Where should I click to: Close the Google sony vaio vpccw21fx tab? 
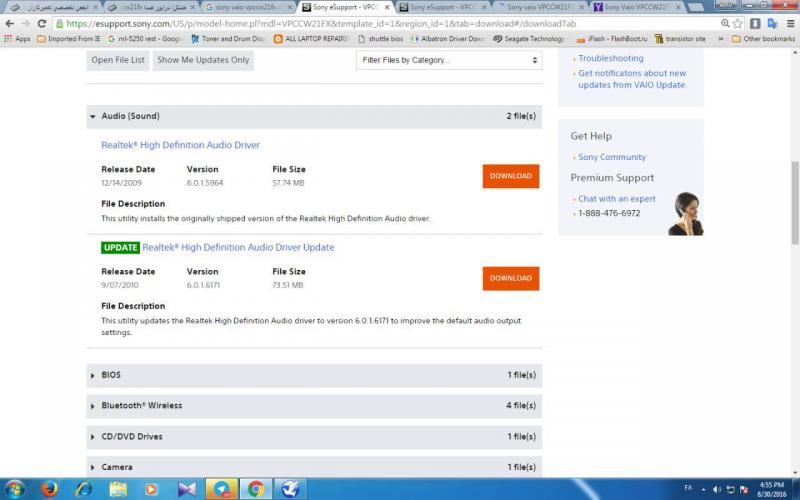pyautogui.click(x=290, y=7)
